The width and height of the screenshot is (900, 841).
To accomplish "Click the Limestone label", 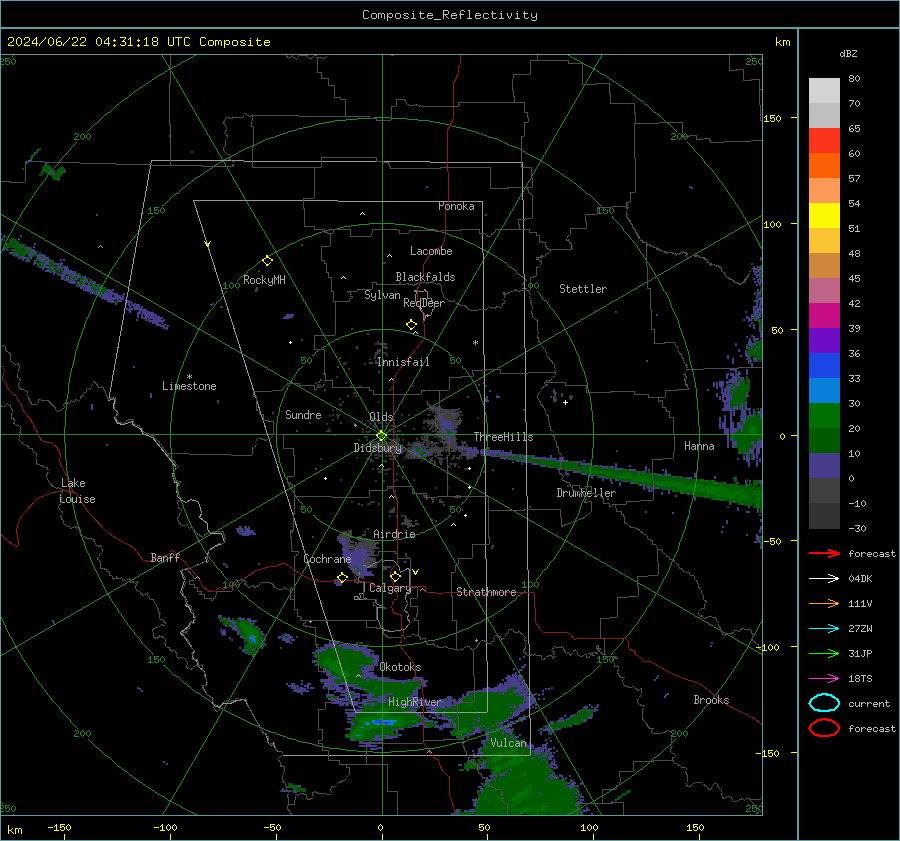I will [189, 386].
